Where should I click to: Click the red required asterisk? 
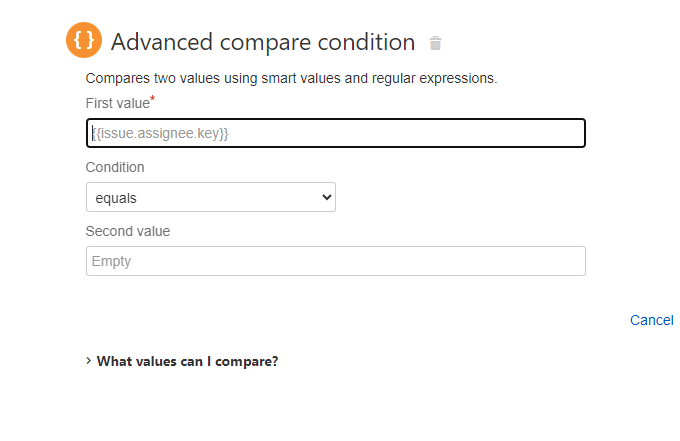point(152,99)
